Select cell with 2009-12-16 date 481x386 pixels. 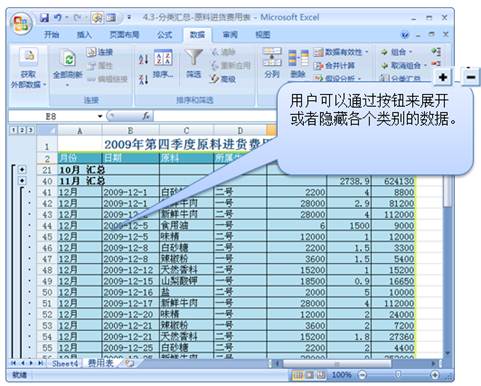pyautogui.click(x=130, y=292)
